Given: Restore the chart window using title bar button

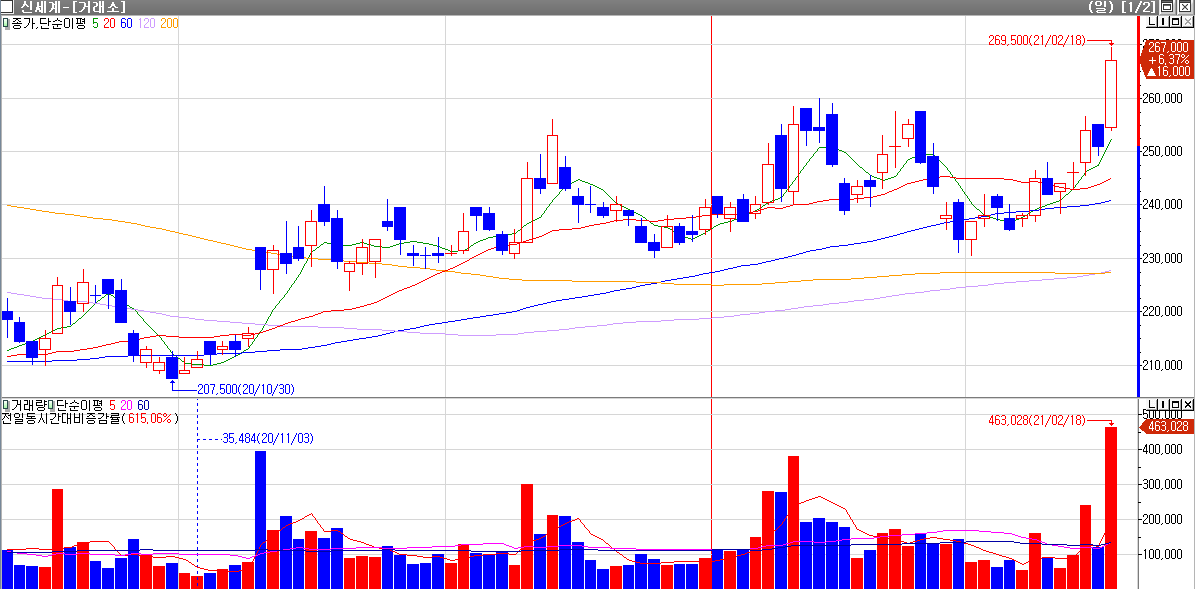Looking at the screenshot, I should [x=1166, y=7].
